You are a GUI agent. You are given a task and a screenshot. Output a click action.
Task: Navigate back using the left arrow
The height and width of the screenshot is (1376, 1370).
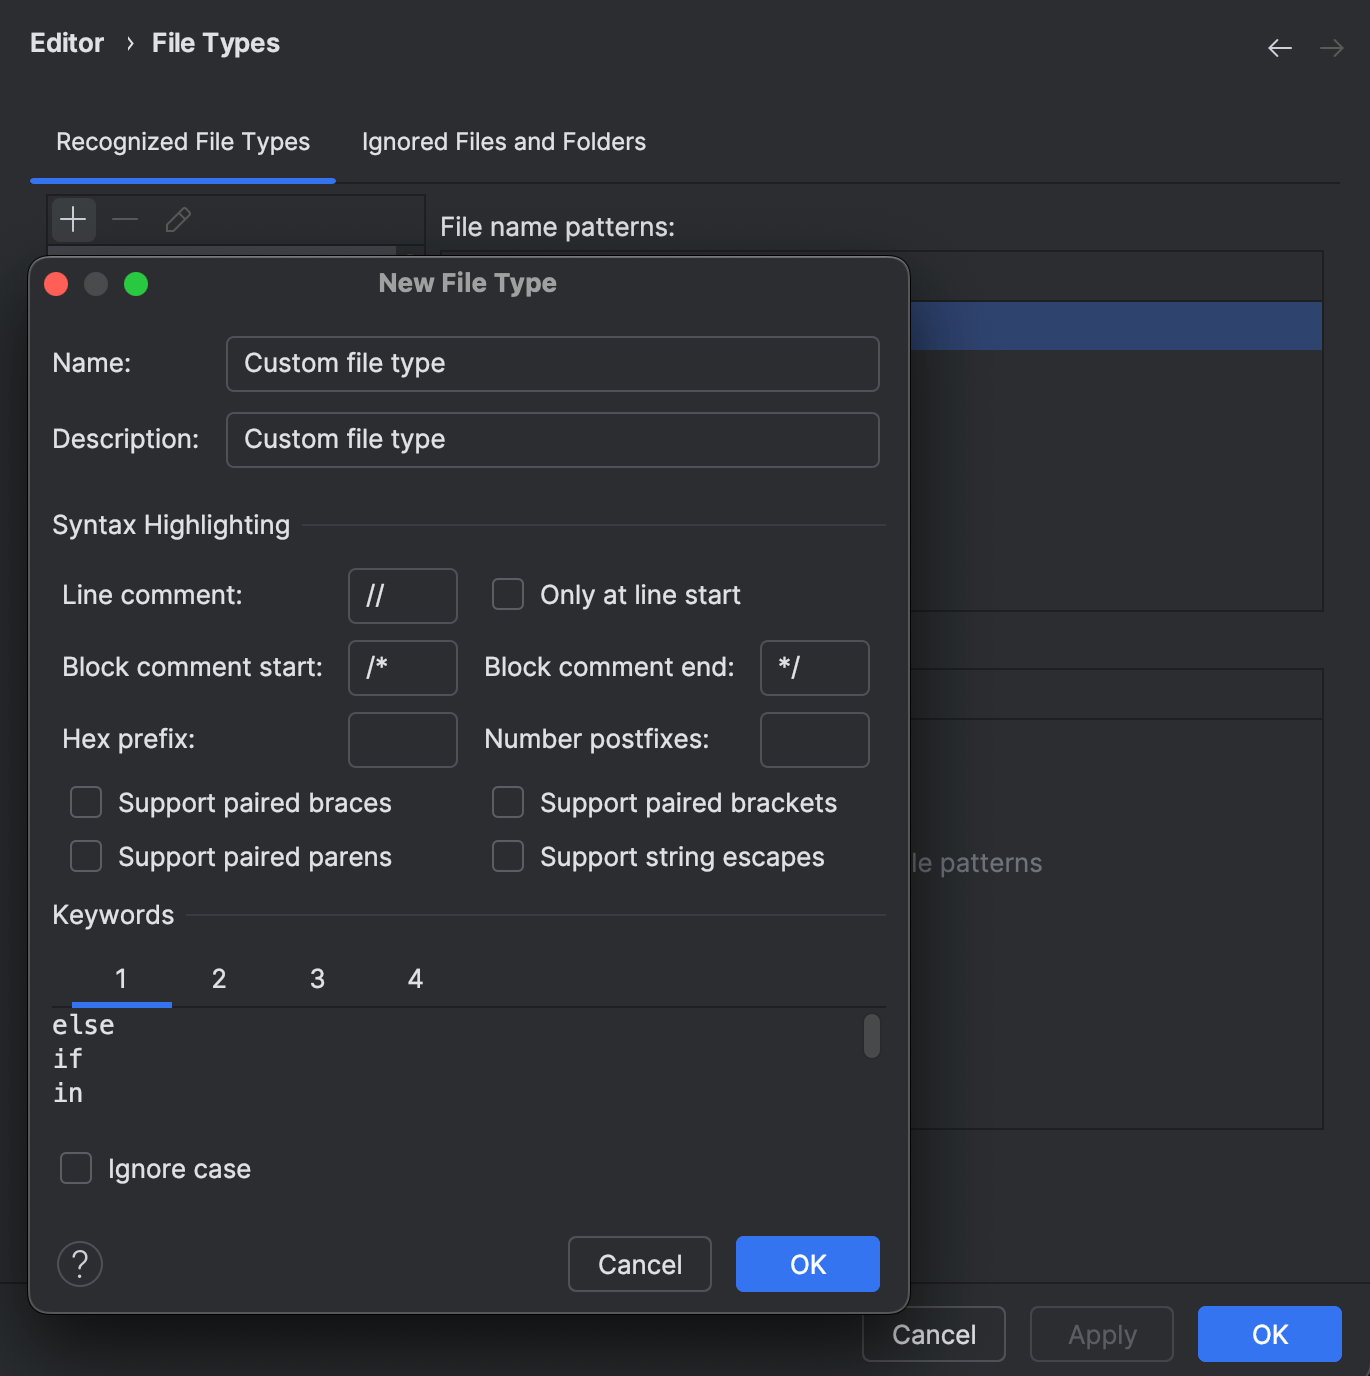point(1280,47)
